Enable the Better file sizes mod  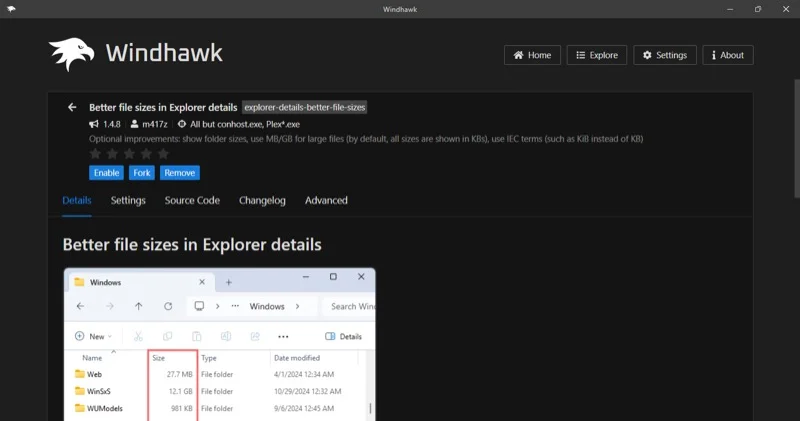point(106,173)
